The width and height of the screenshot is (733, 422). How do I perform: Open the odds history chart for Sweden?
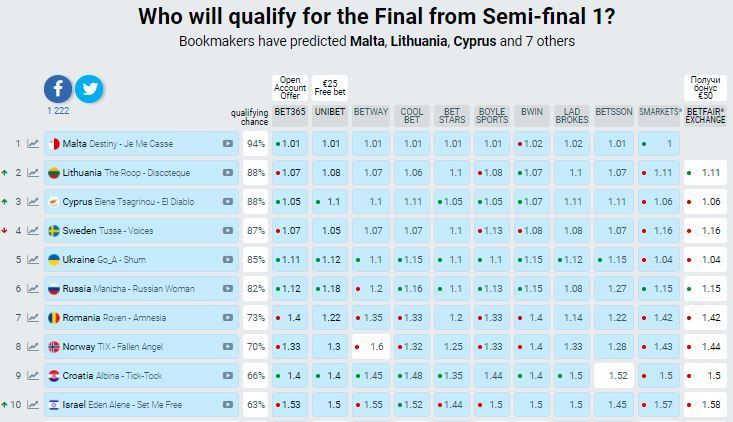(x=33, y=231)
